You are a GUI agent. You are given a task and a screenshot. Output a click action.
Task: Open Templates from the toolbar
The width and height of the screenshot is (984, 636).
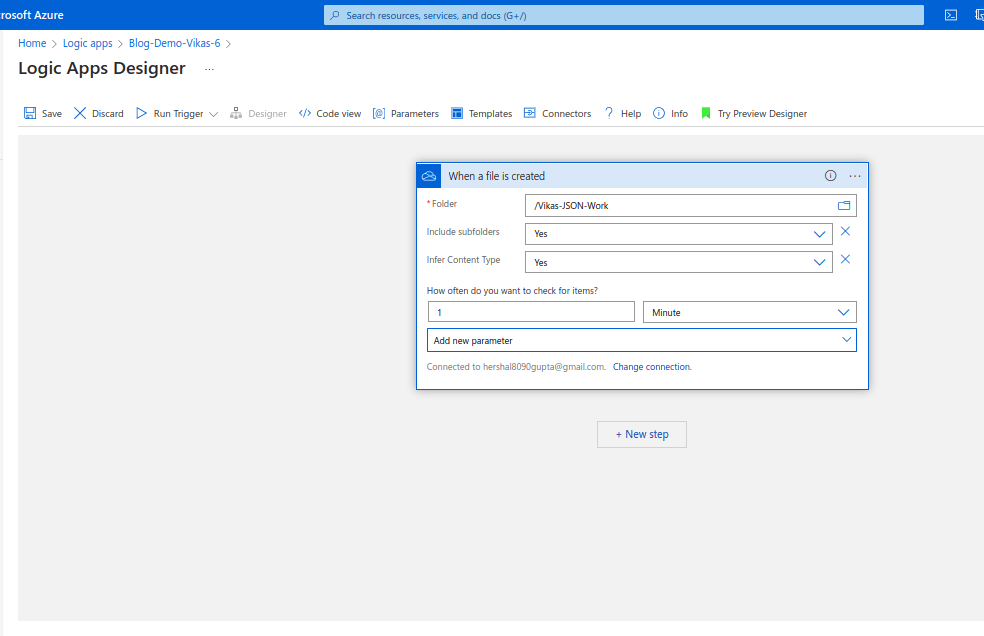click(490, 114)
